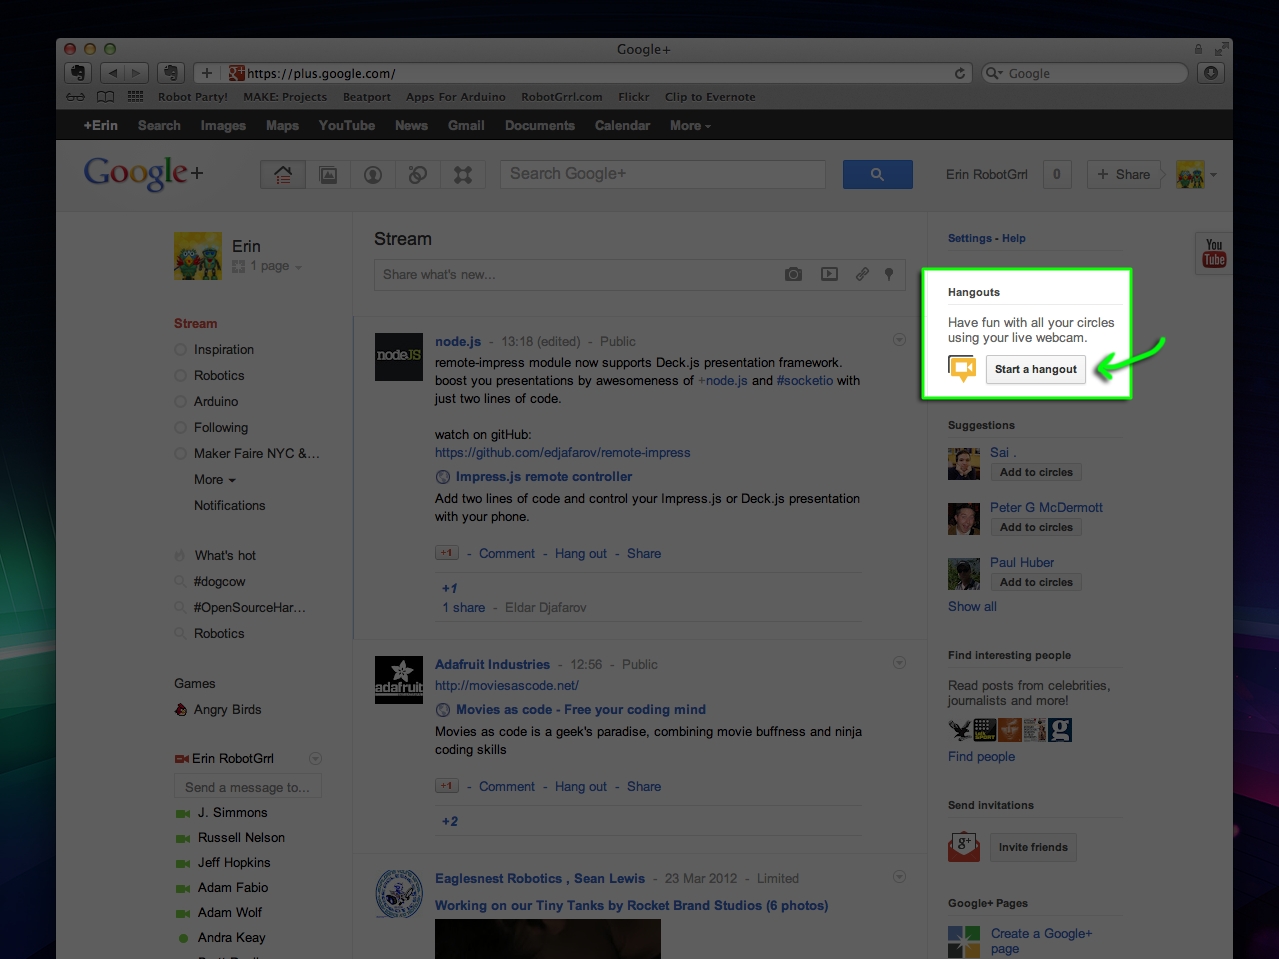The width and height of the screenshot is (1279, 959).
Task: Click the Invite friends button
Action: (x=1033, y=847)
